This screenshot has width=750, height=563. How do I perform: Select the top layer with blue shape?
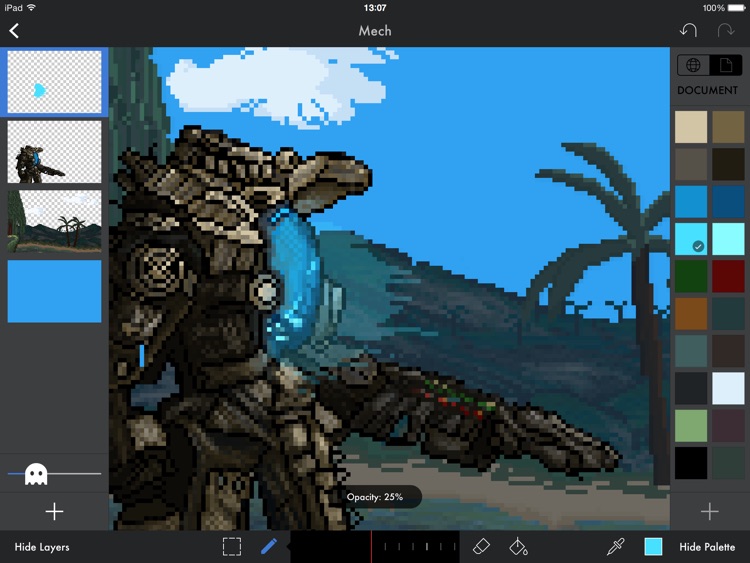pyautogui.click(x=55, y=82)
